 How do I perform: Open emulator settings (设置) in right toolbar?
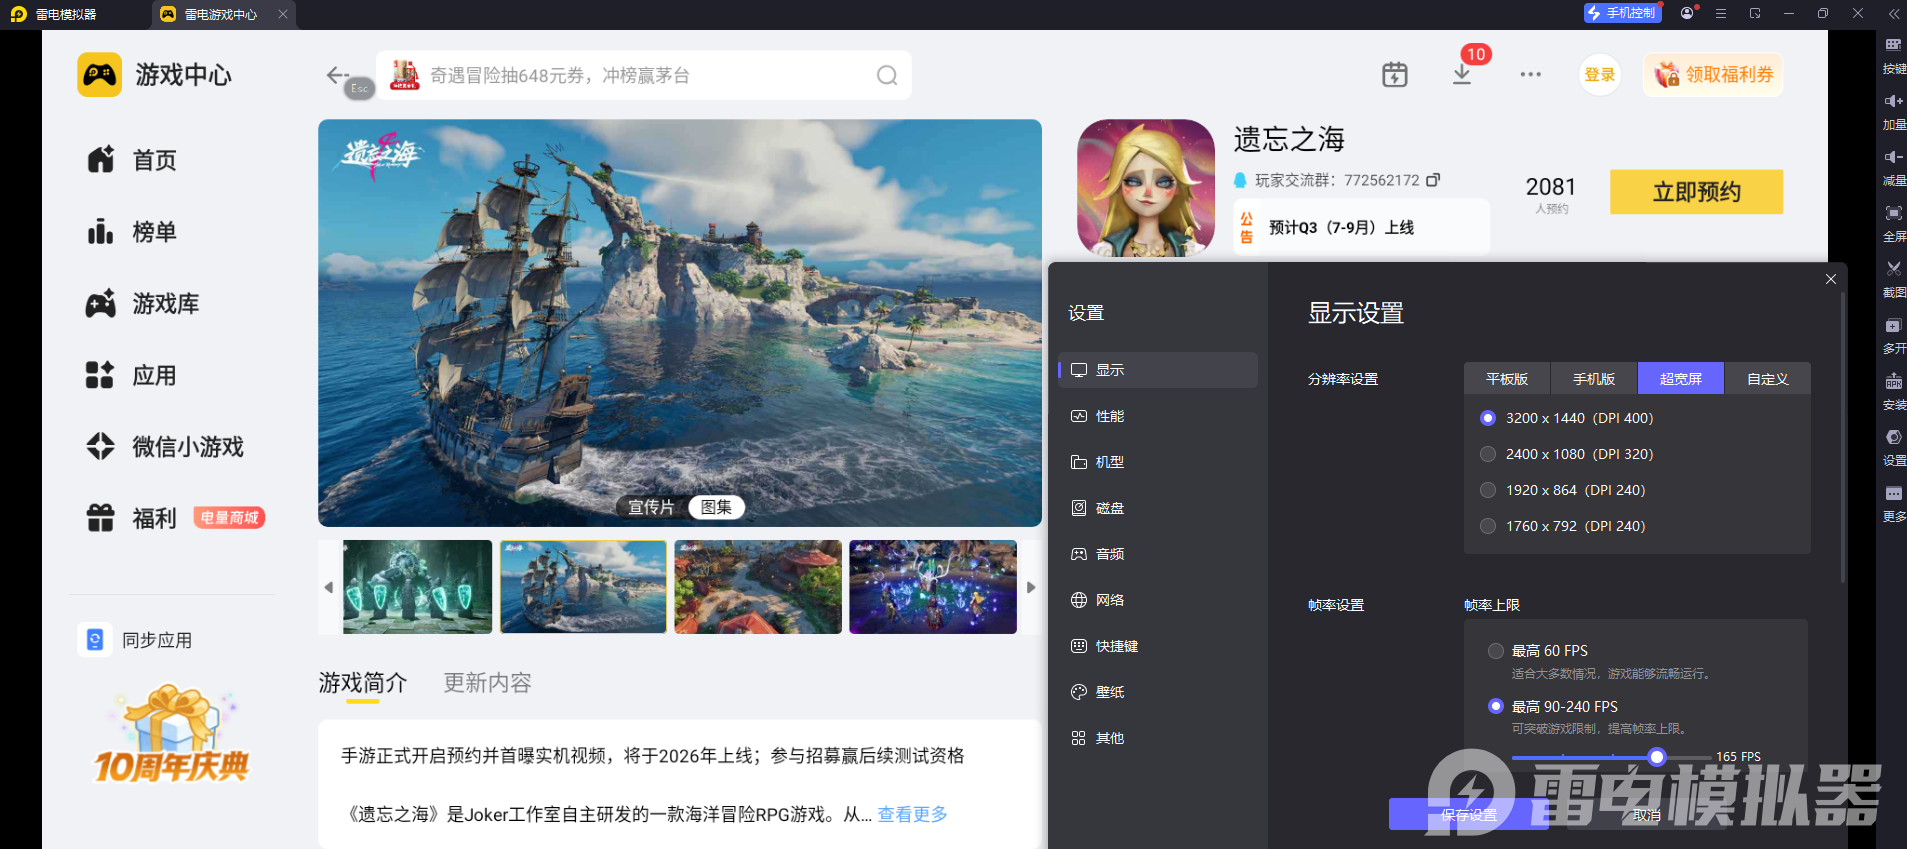click(x=1893, y=438)
